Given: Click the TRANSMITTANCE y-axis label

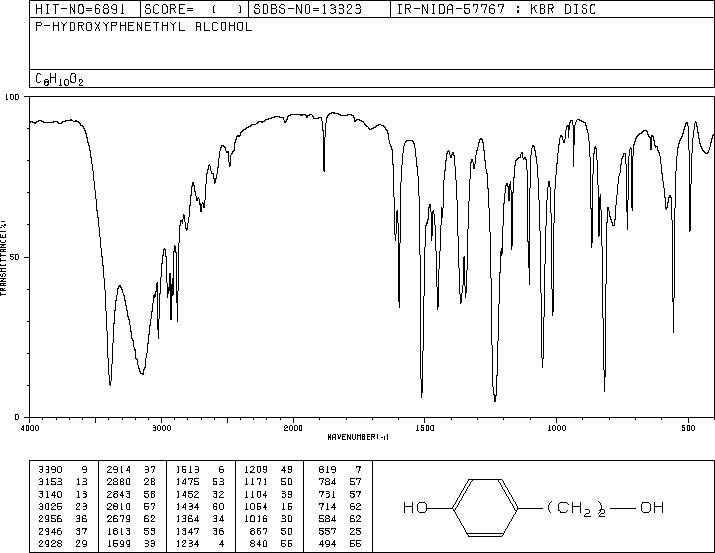Looking at the screenshot, I should pyautogui.click(x=3, y=258).
